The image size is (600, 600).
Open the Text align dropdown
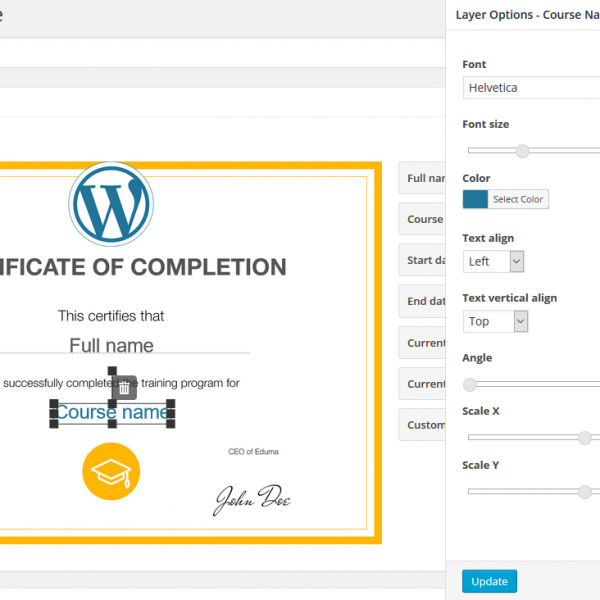(x=494, y=261)
